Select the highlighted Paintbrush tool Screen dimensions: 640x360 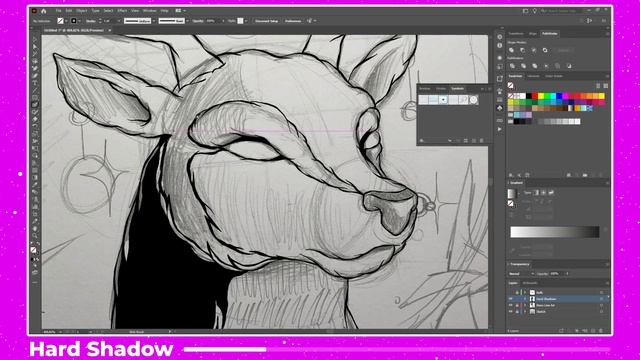pyautogui.click(x=35, y=104)
